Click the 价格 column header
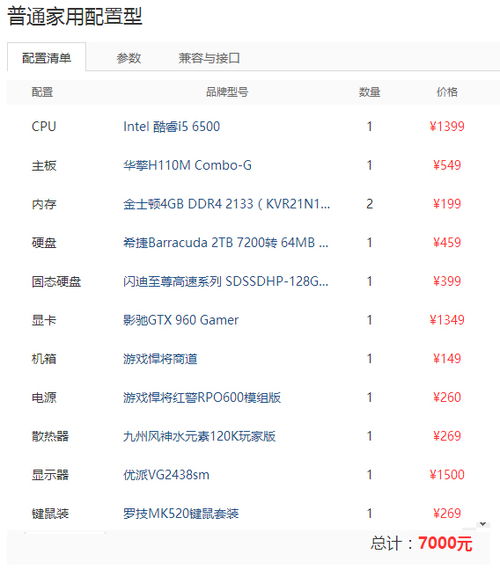Image resolution: width=500 pixels, height=569 pixels. tap(447, 92)
